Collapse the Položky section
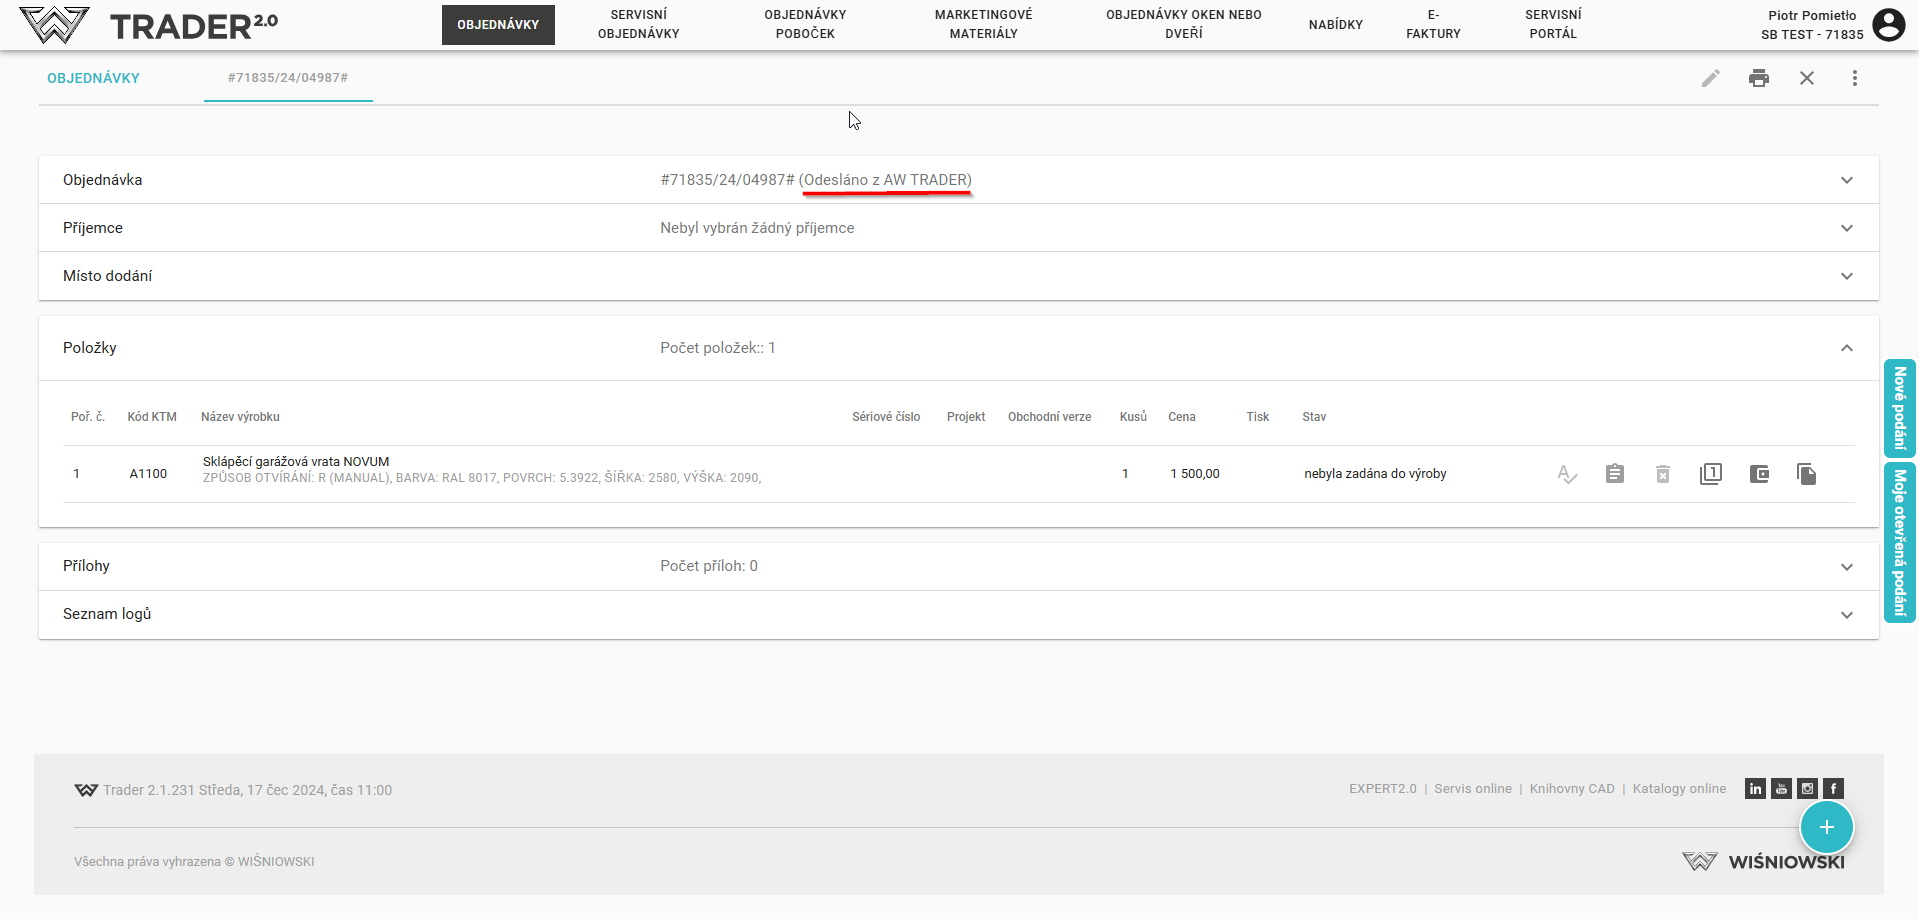This screenshot has width=1919, height=919. 1846,348
